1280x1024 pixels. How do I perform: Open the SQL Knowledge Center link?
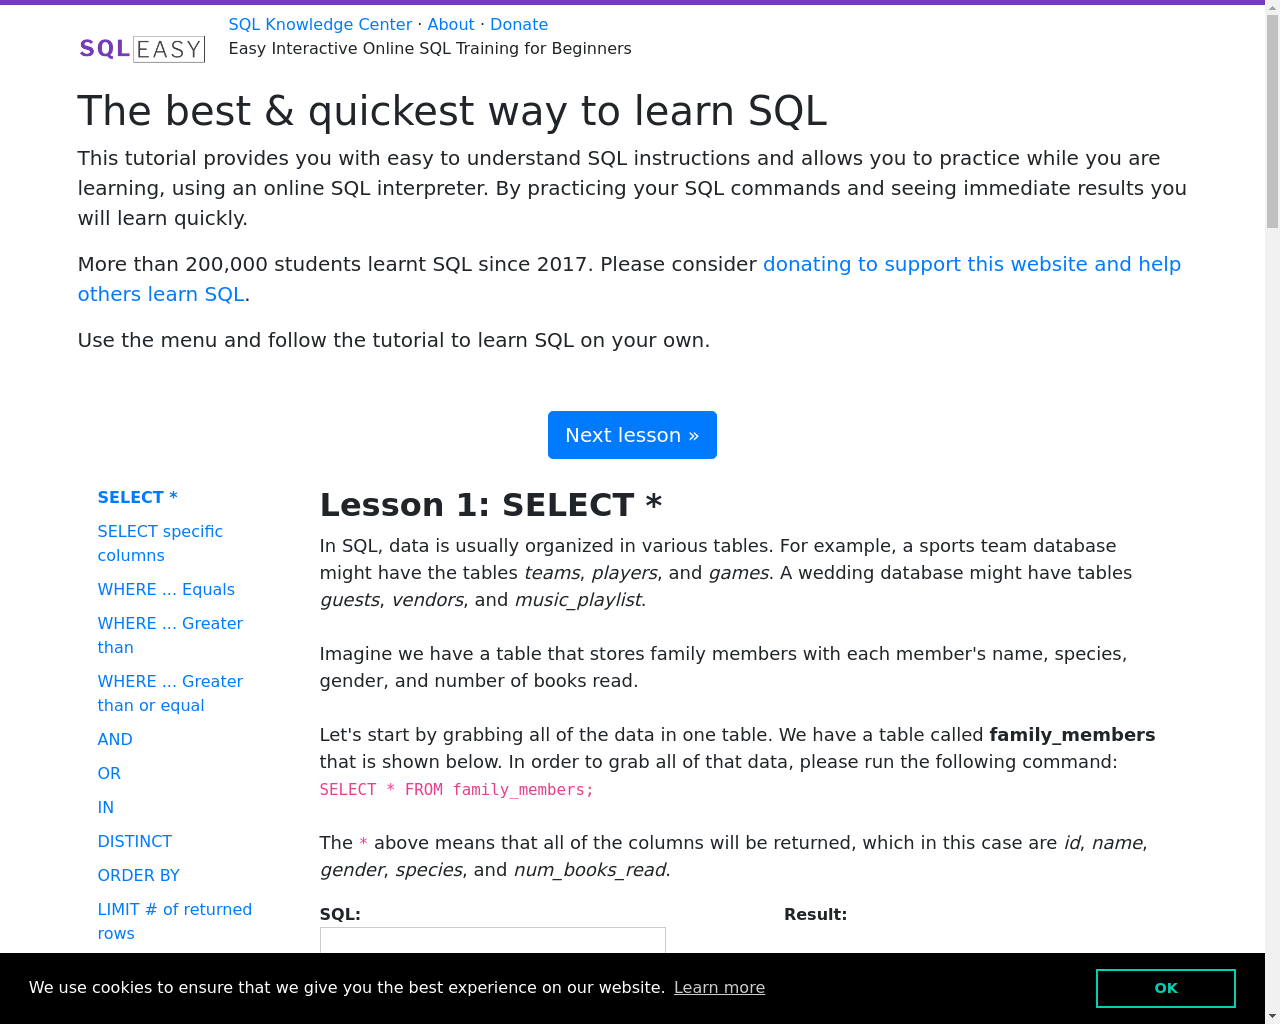tap(320, 24)
